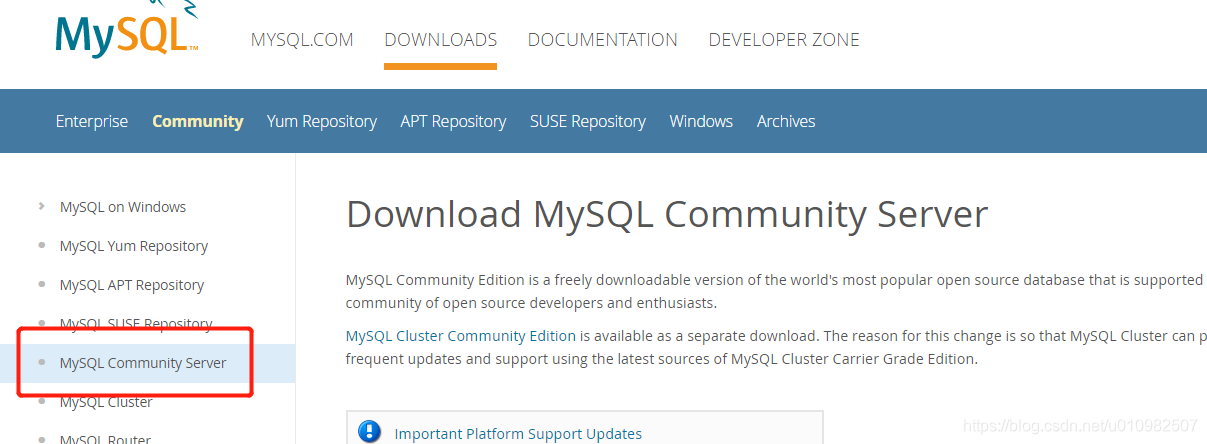Follow the MySQL Cluster Community Edition link
The image size is (1207, 444).
[x=461, y=335]
